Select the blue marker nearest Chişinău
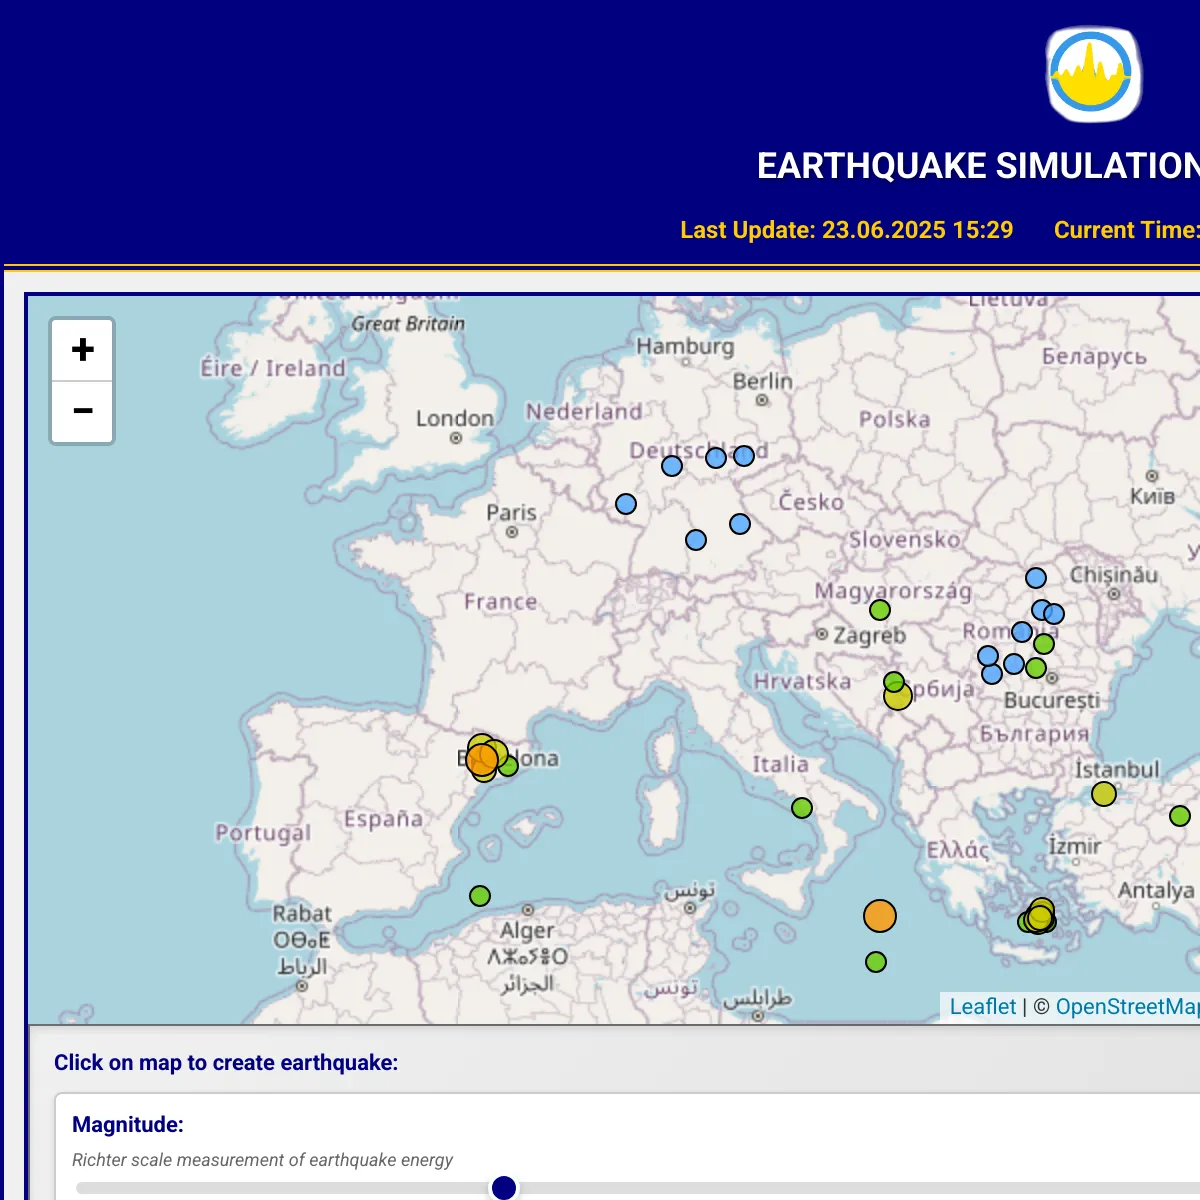 [1036, 578]
